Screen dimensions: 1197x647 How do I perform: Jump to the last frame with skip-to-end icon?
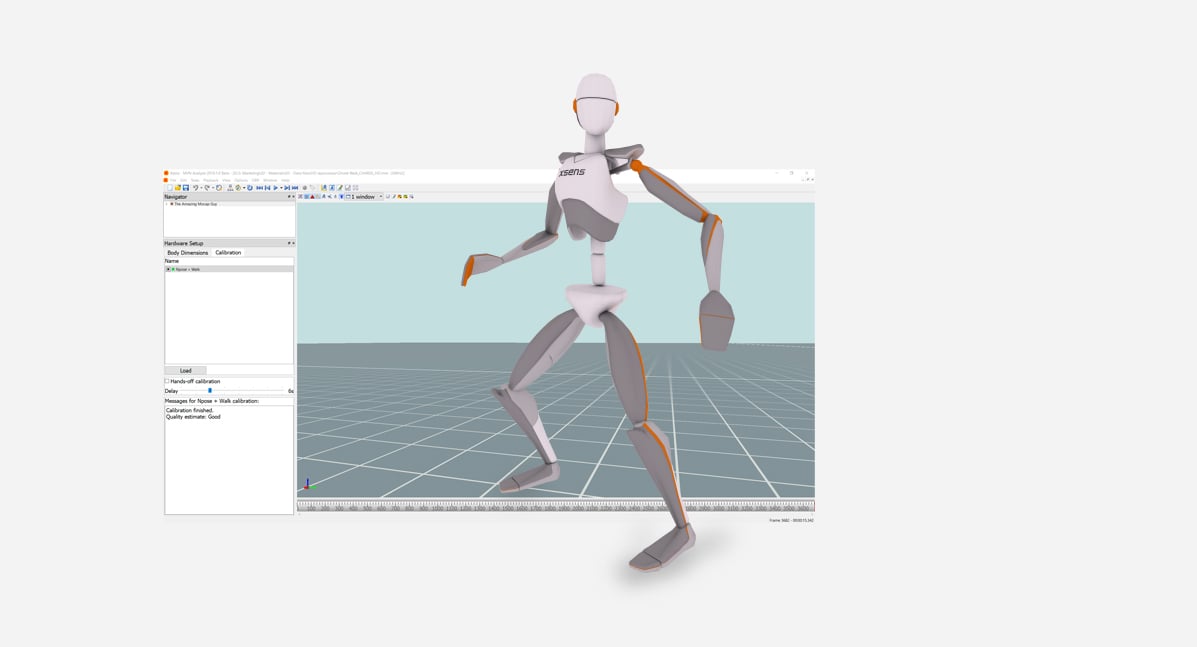pos(293,188)
